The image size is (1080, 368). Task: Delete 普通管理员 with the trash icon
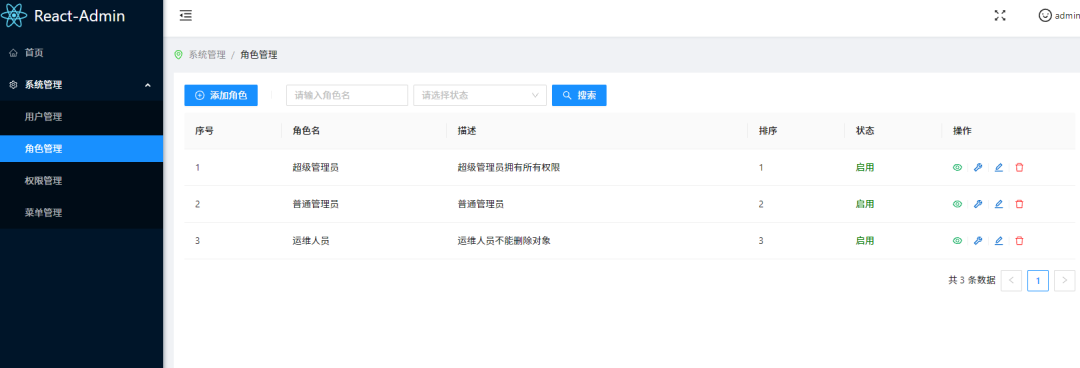click(x=1019, y=204)
